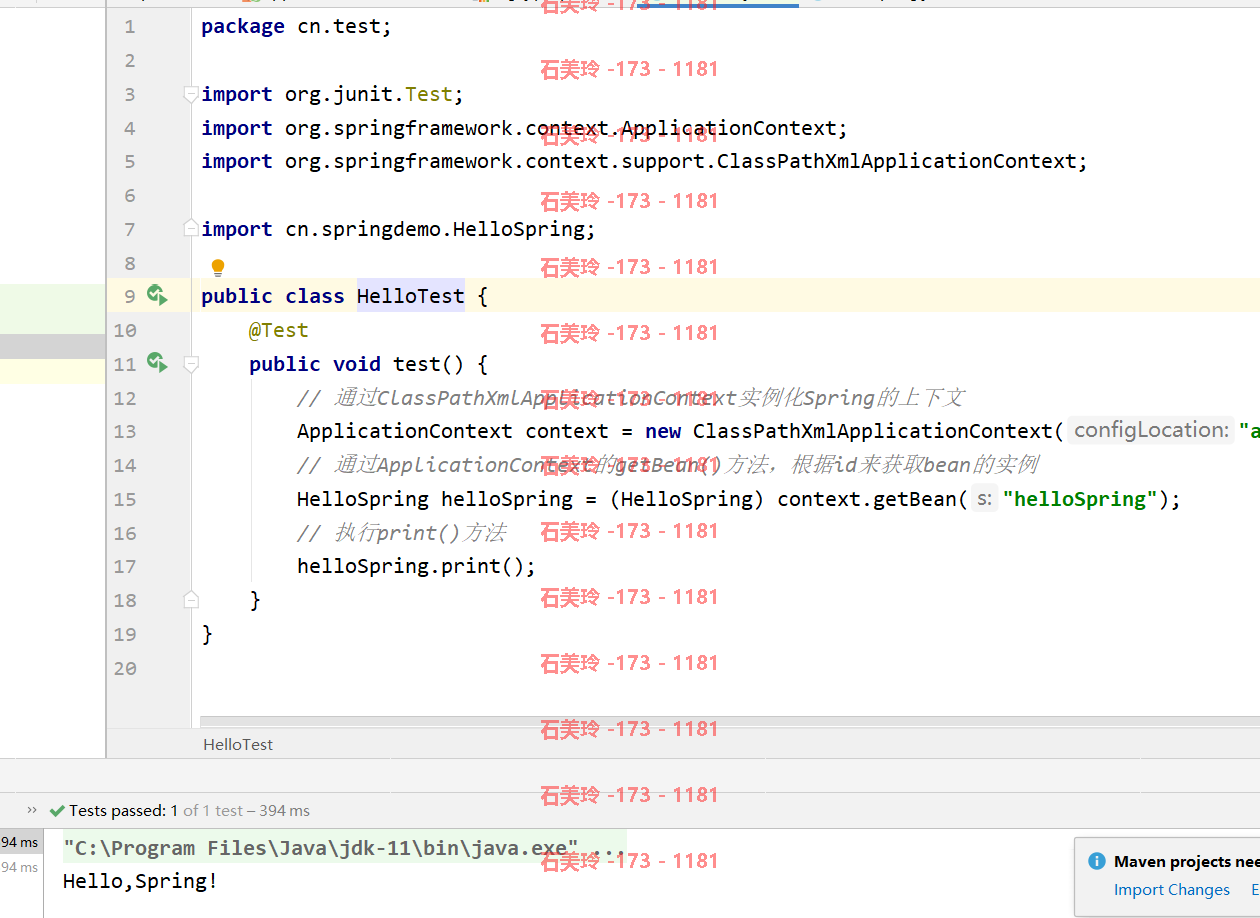Collapse the test() method fold marker on line 11
Viewport: 1260px width, 918px height.
tap(191, 364)
